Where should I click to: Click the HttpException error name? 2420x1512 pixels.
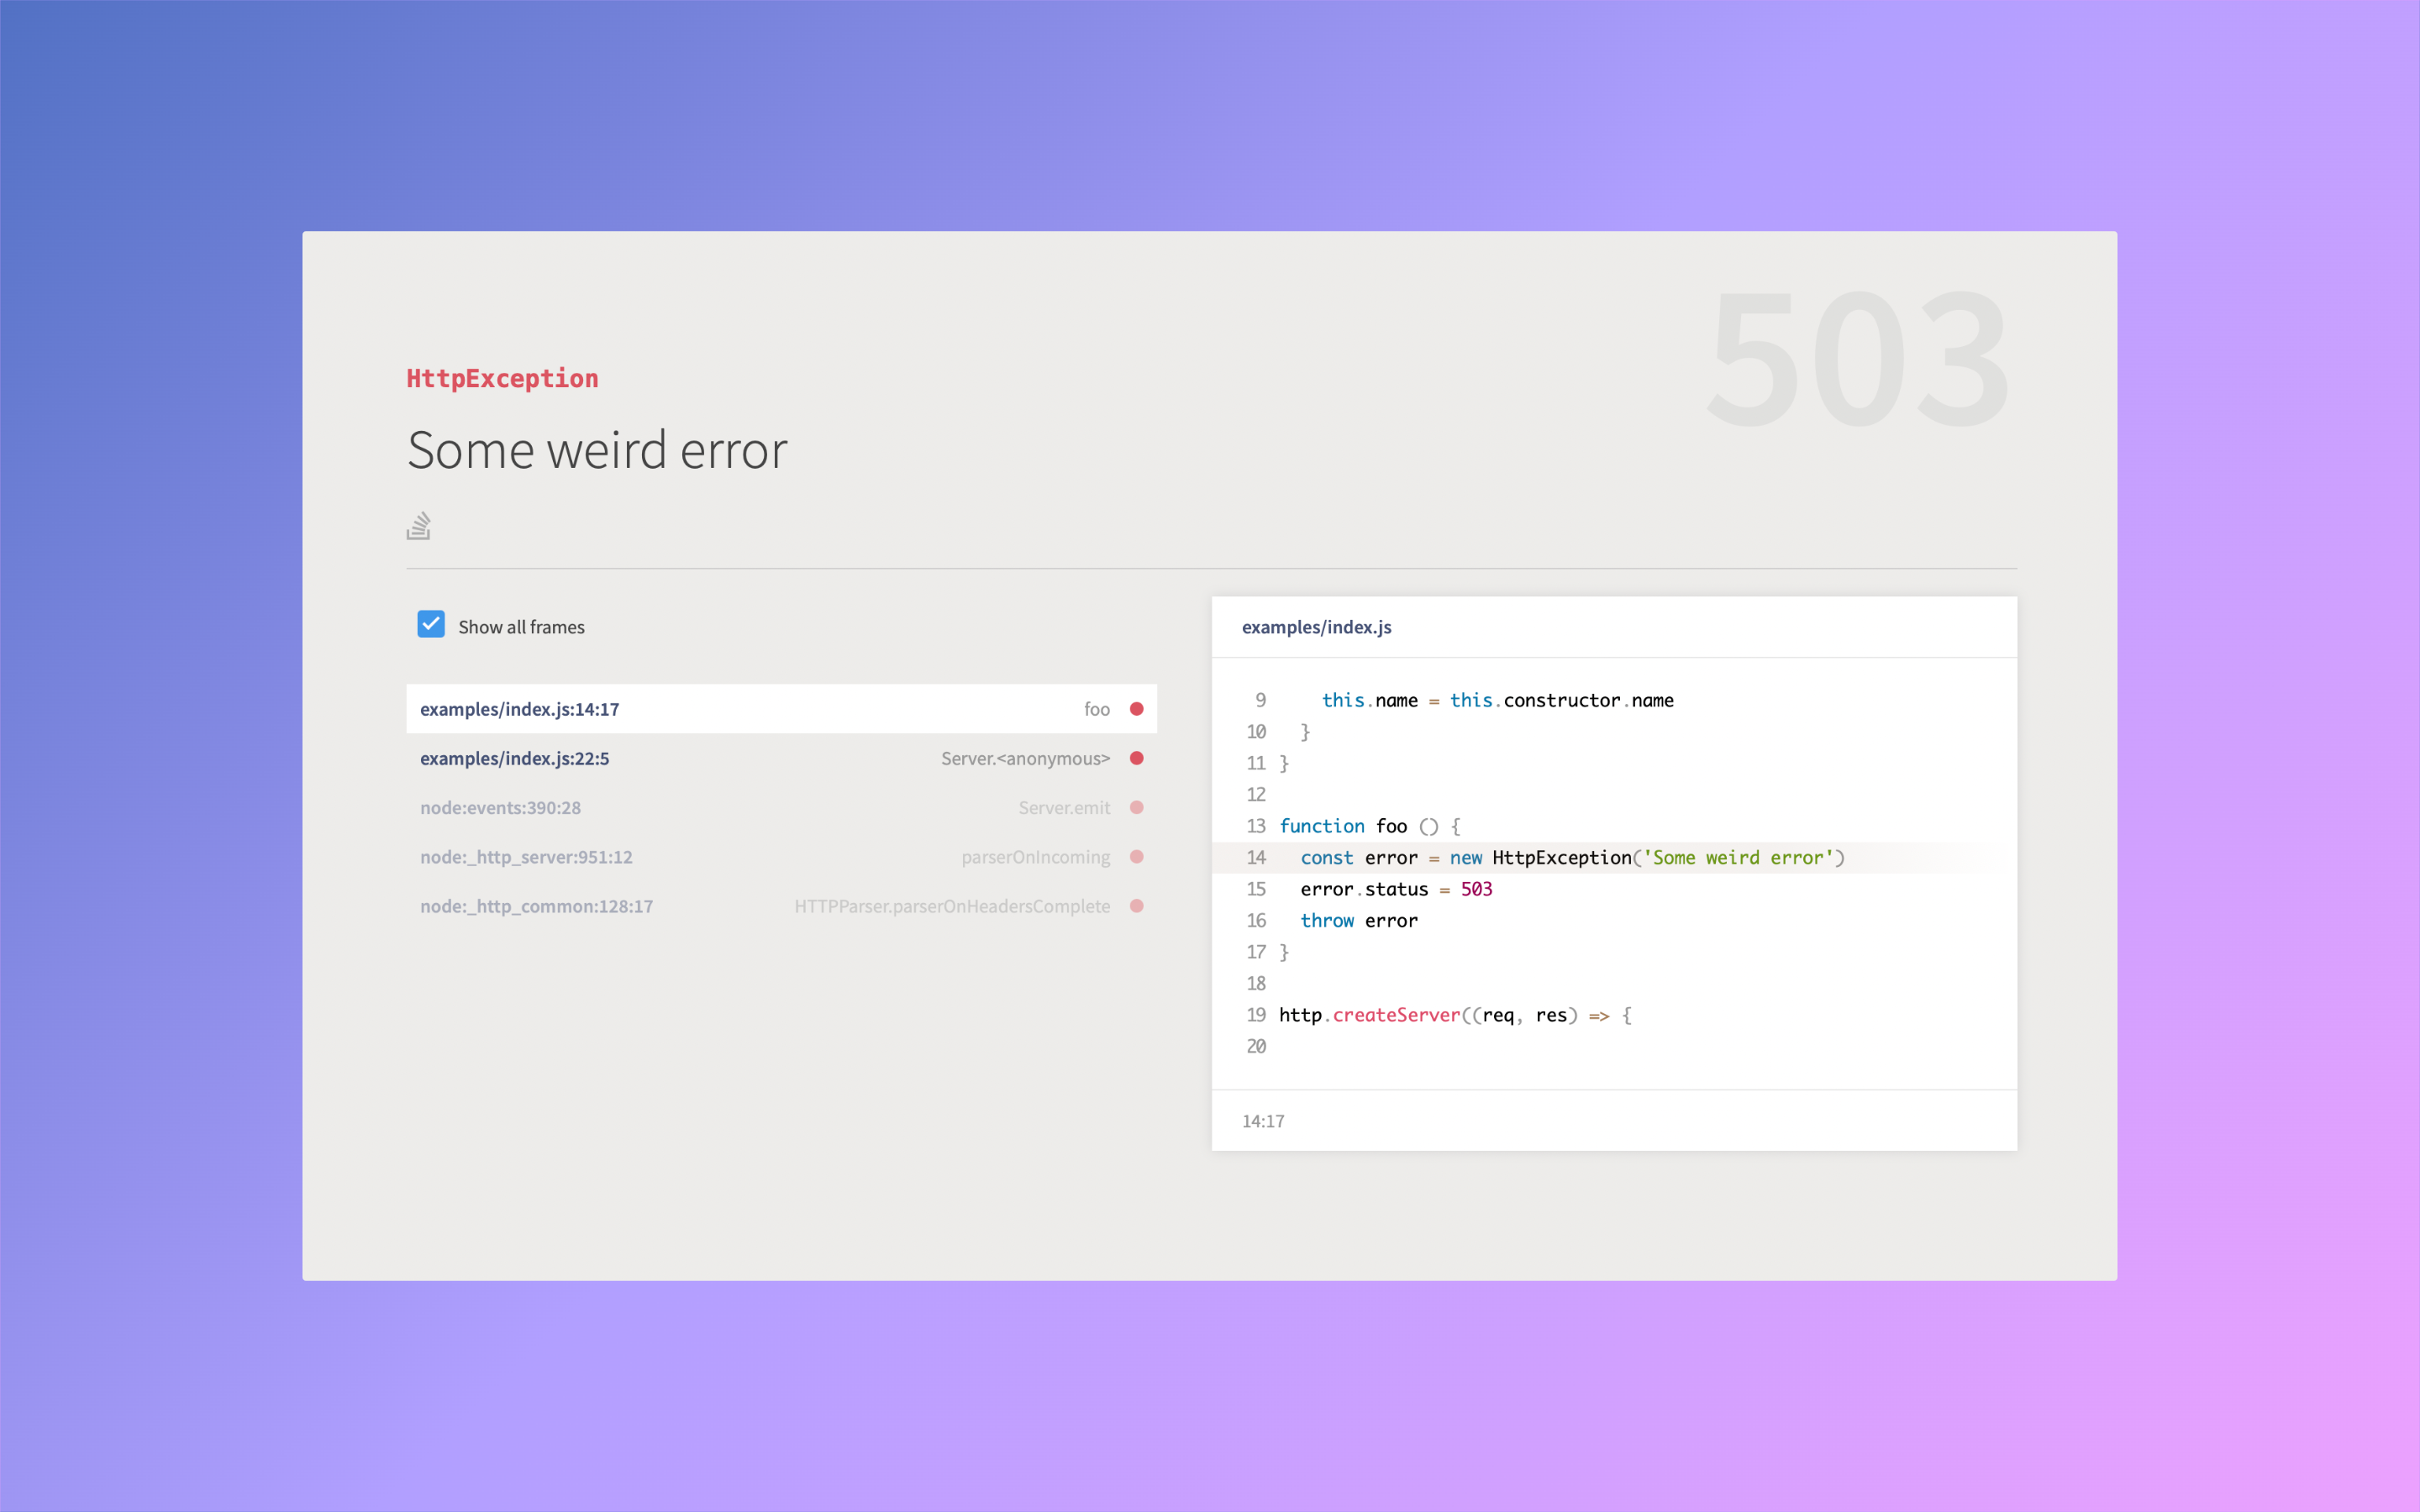coord(502,378)
